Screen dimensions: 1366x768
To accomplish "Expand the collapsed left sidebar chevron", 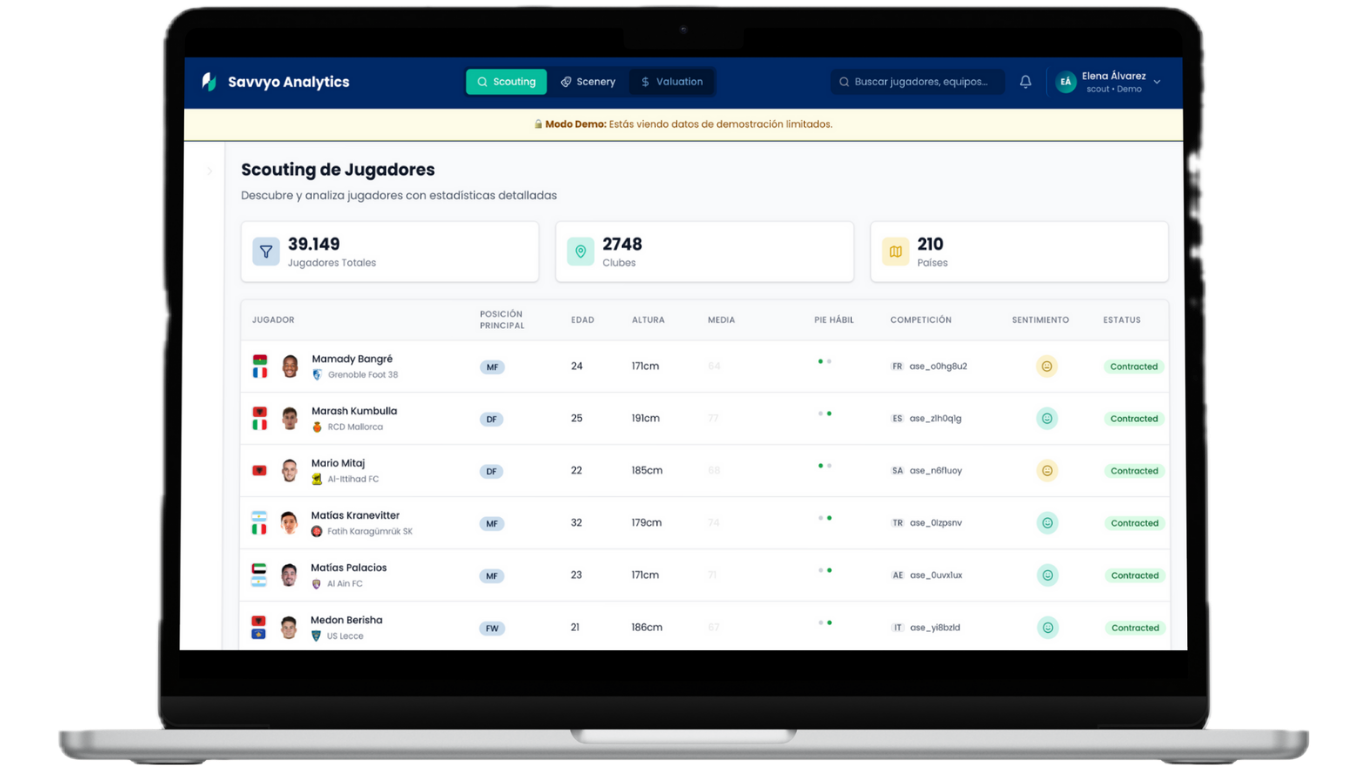I will click(x=209, y=171).
